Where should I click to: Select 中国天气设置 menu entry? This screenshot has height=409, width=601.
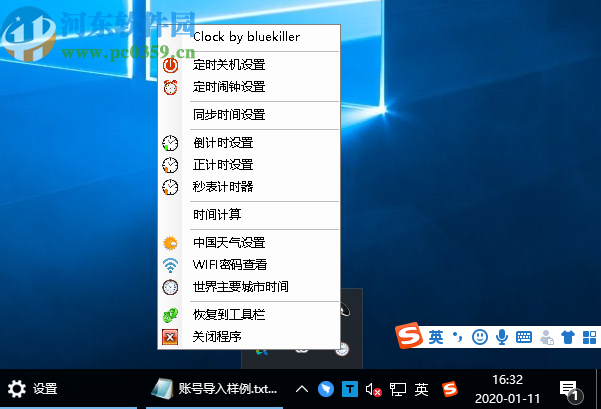pos(249,243)
